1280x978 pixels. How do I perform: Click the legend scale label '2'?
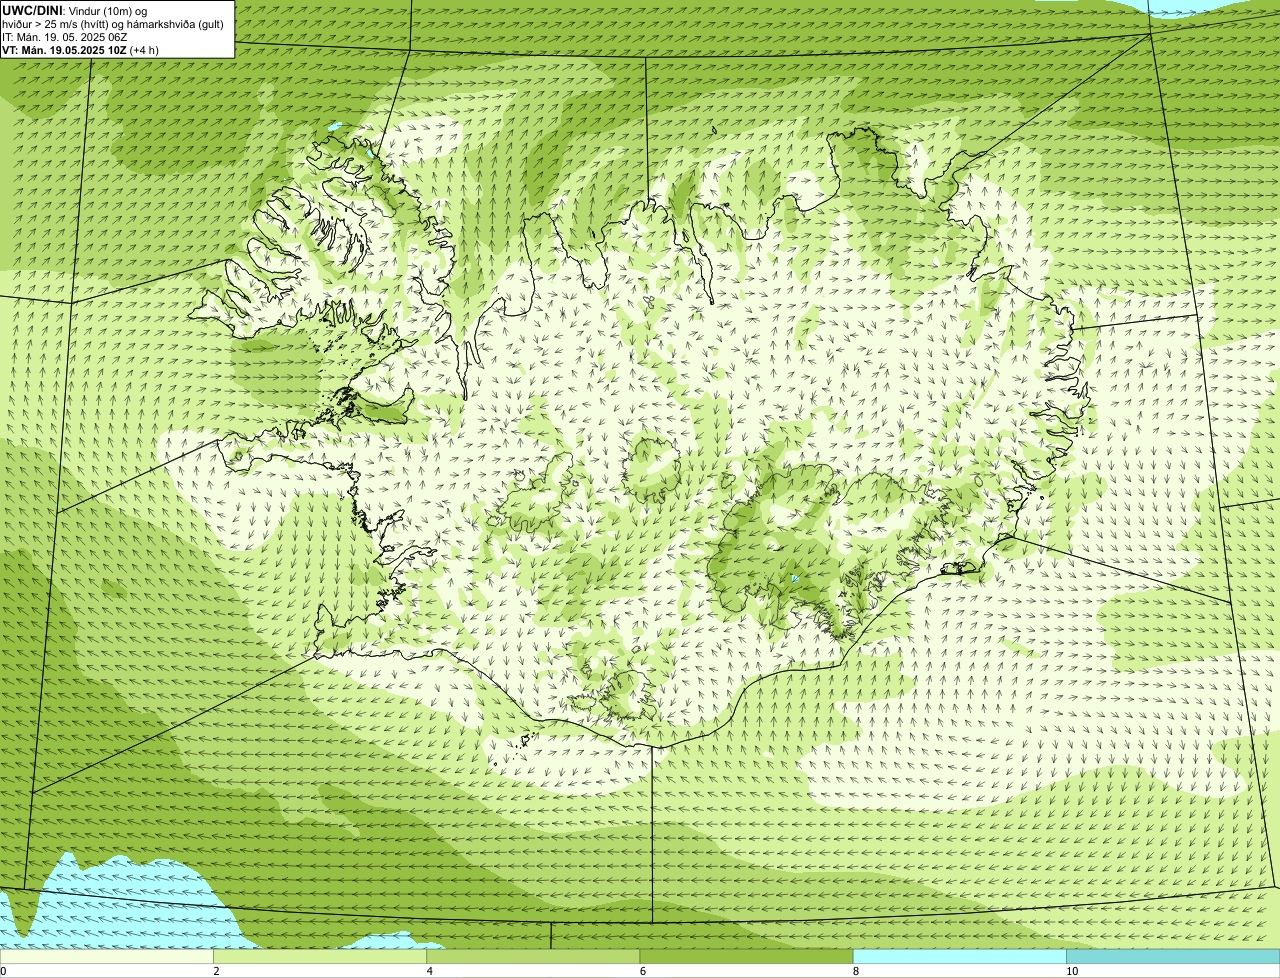216,971
